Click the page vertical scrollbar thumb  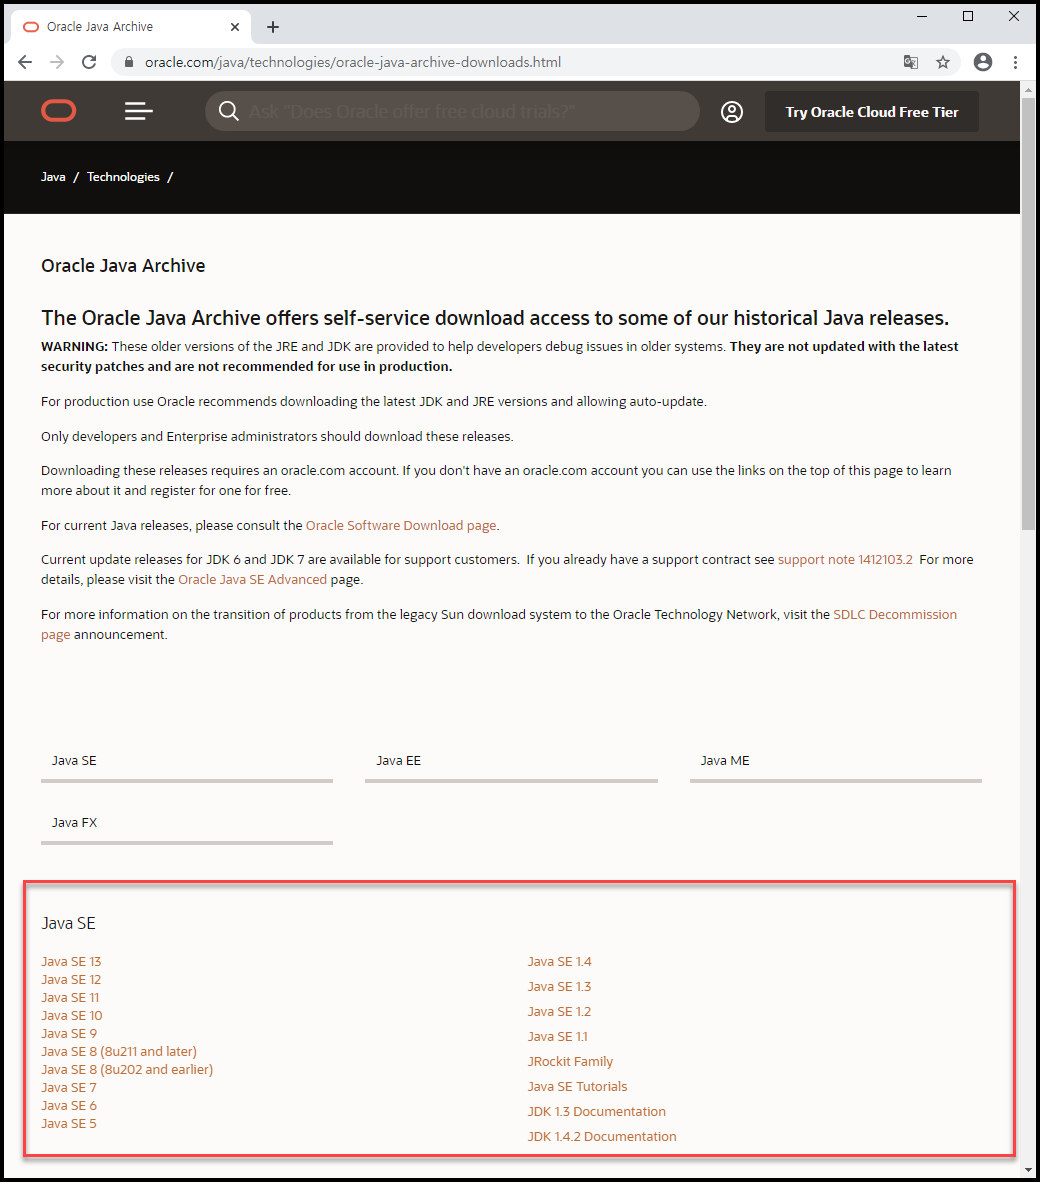pyautogui.click(x=1028, y=313)
